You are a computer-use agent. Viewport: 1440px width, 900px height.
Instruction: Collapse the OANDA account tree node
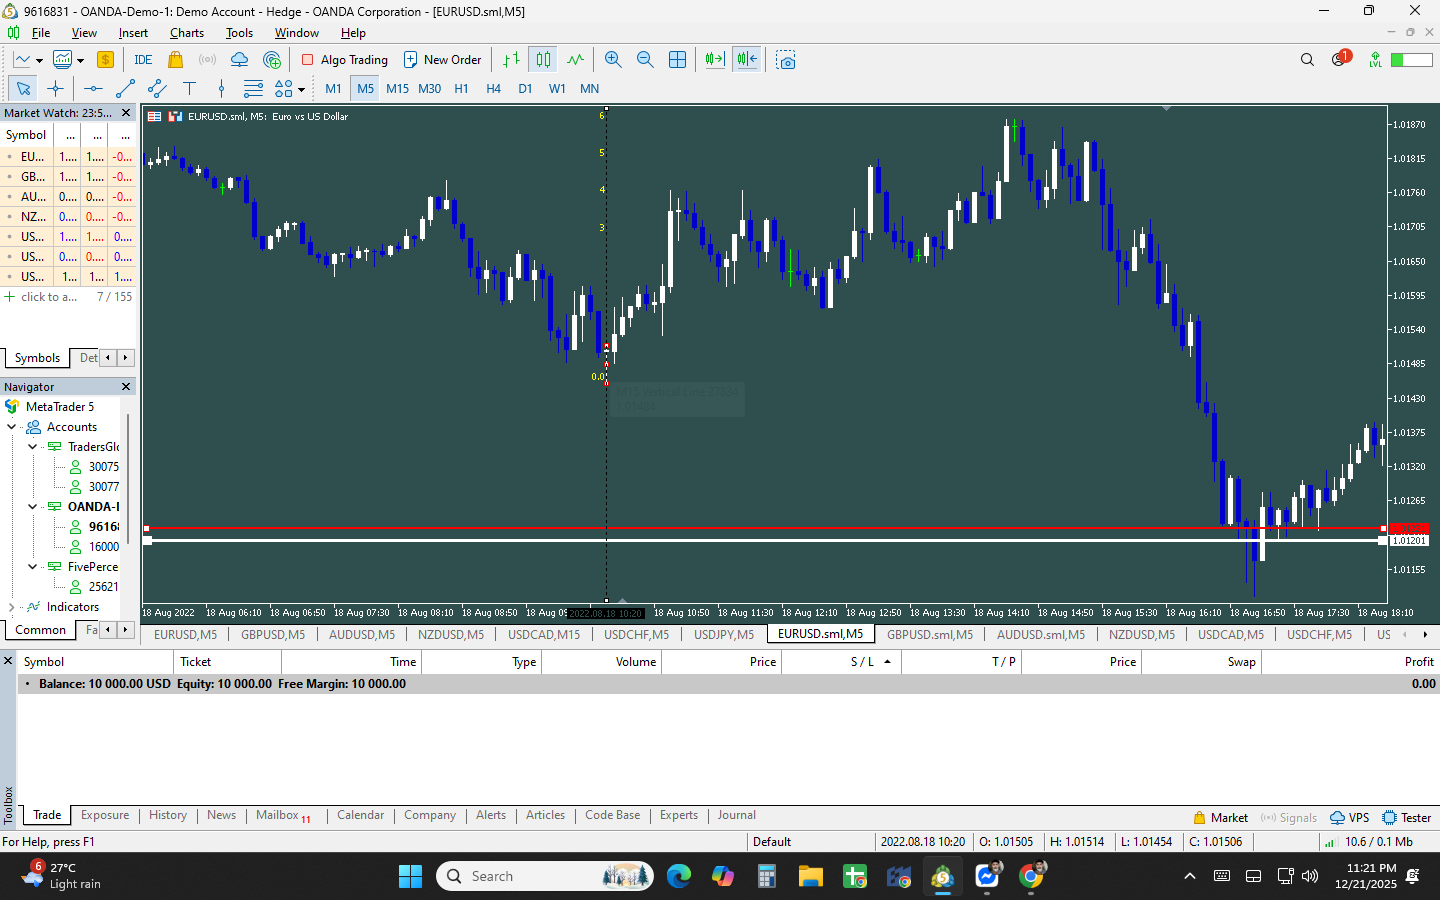point(32,507)
